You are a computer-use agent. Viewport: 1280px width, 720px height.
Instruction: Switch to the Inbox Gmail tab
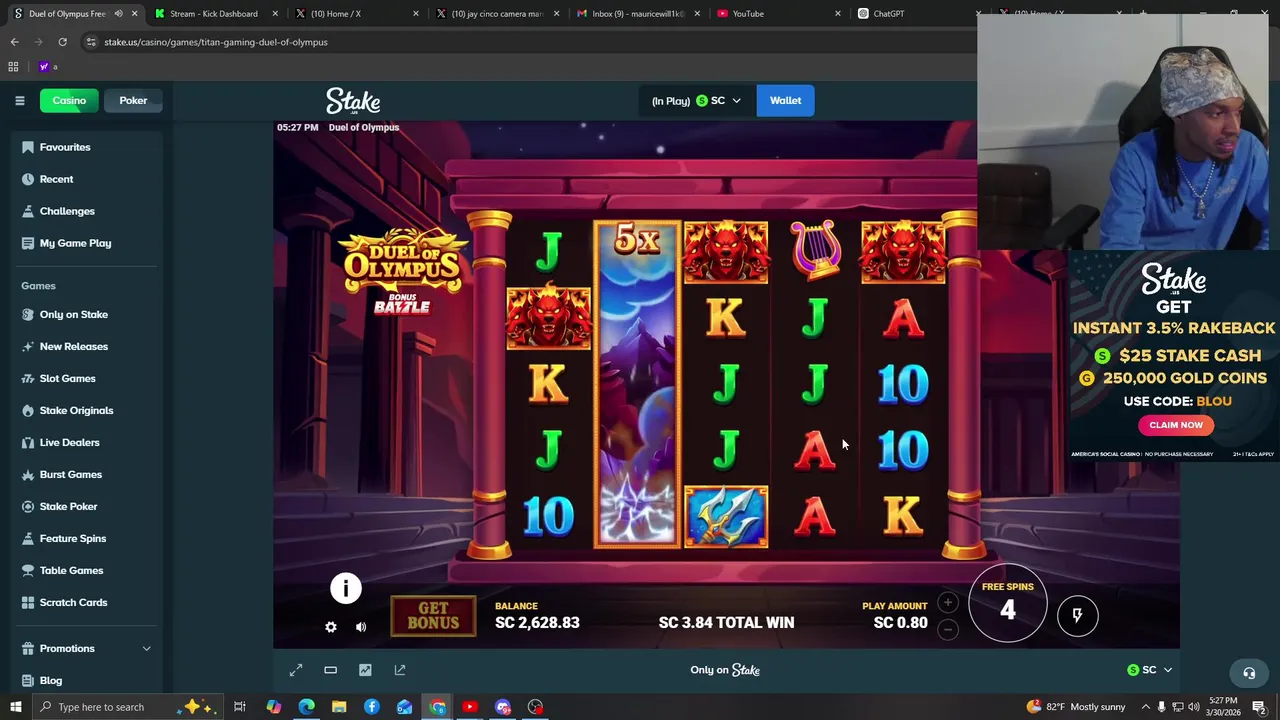click(x=636, y=13)
